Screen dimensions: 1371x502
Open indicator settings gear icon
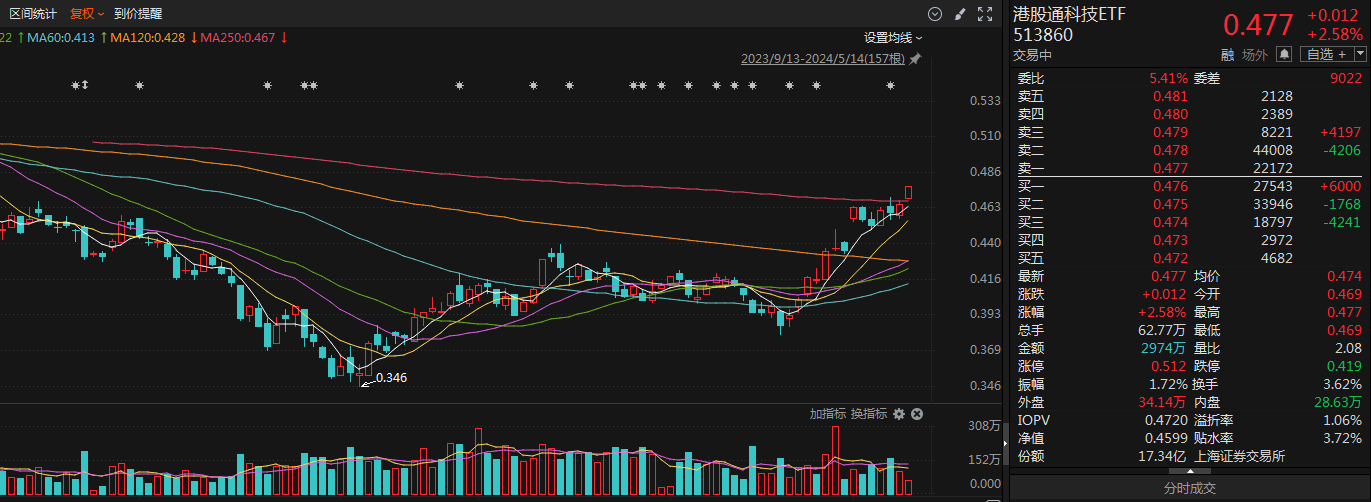coord(898,414)
